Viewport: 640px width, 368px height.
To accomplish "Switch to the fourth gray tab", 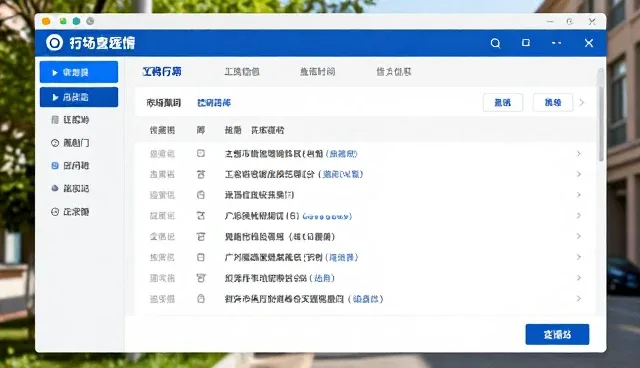I will 393,72.
